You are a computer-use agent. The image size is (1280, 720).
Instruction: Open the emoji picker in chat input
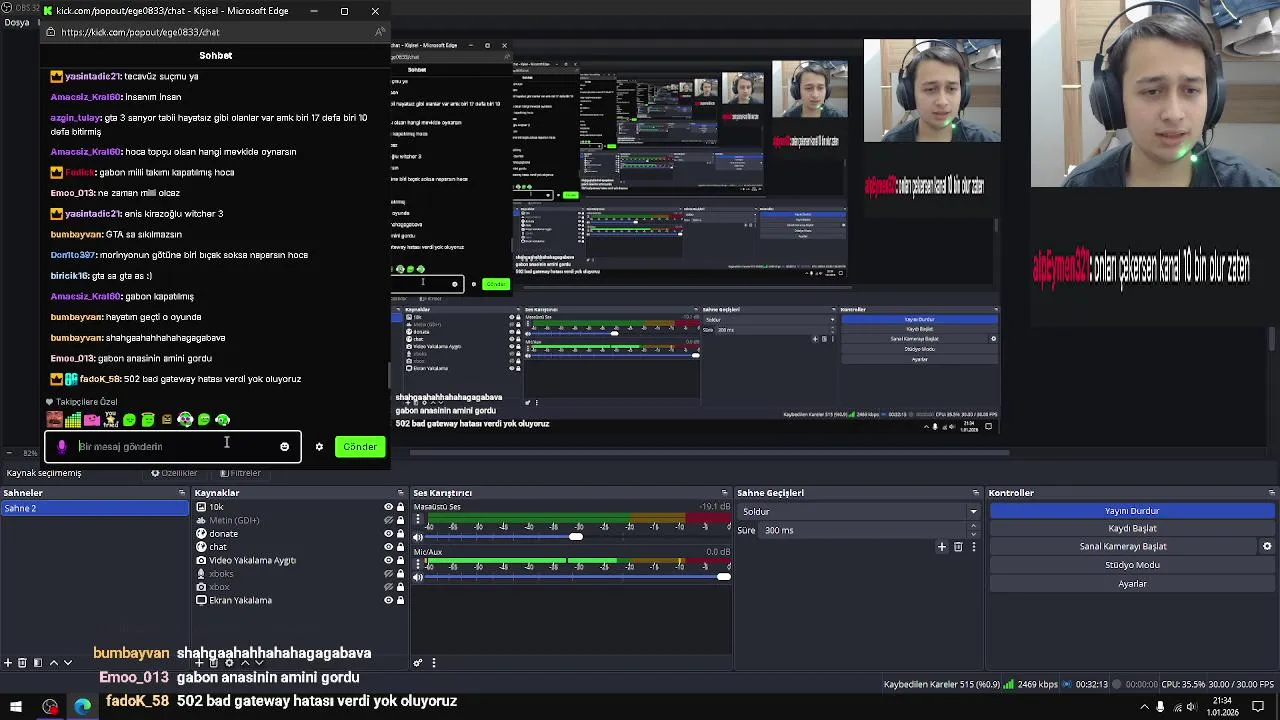click(284, 447)
